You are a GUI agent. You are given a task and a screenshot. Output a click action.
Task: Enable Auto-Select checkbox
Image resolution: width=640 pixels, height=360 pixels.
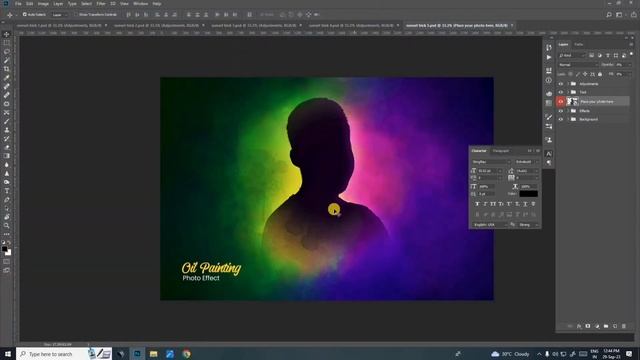tap(24, 14)
